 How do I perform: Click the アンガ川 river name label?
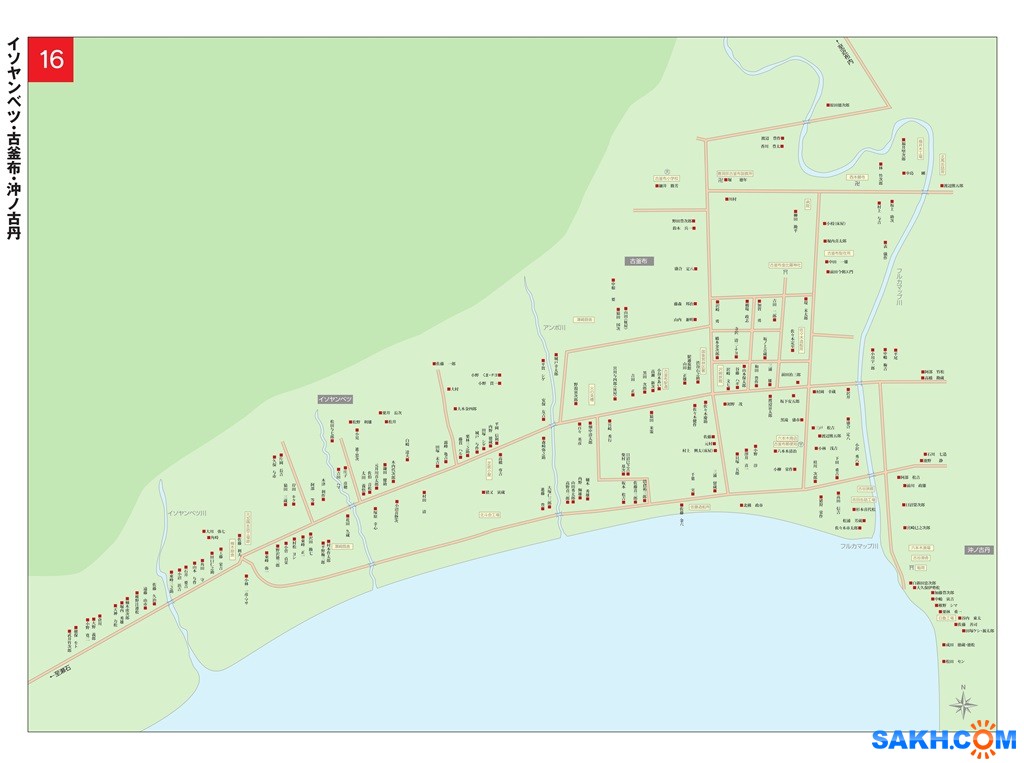click(554, 327)
